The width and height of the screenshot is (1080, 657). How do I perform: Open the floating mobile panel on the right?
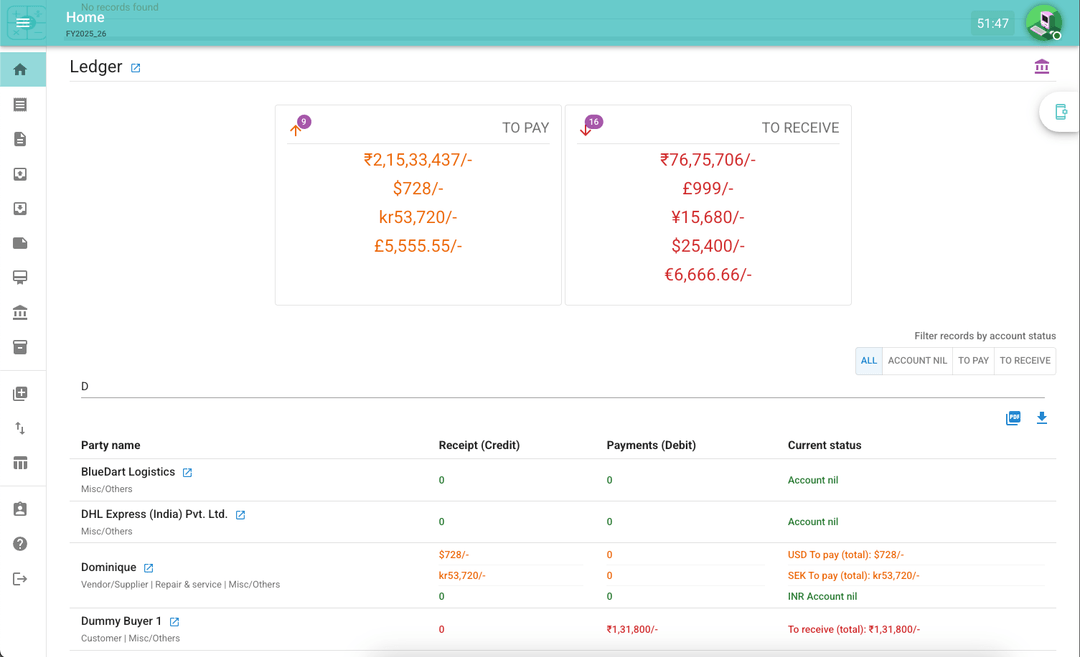pyautogui.click(x=1062, y=112)
